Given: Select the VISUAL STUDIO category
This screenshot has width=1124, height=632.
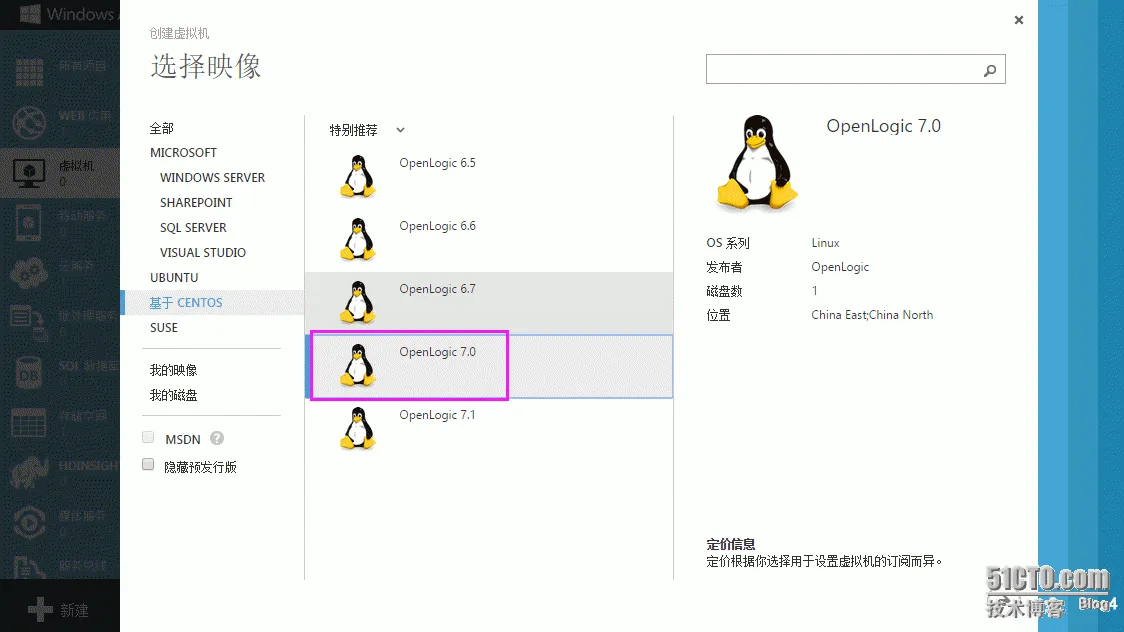Looking at the screenshot, I should [203, 253].
